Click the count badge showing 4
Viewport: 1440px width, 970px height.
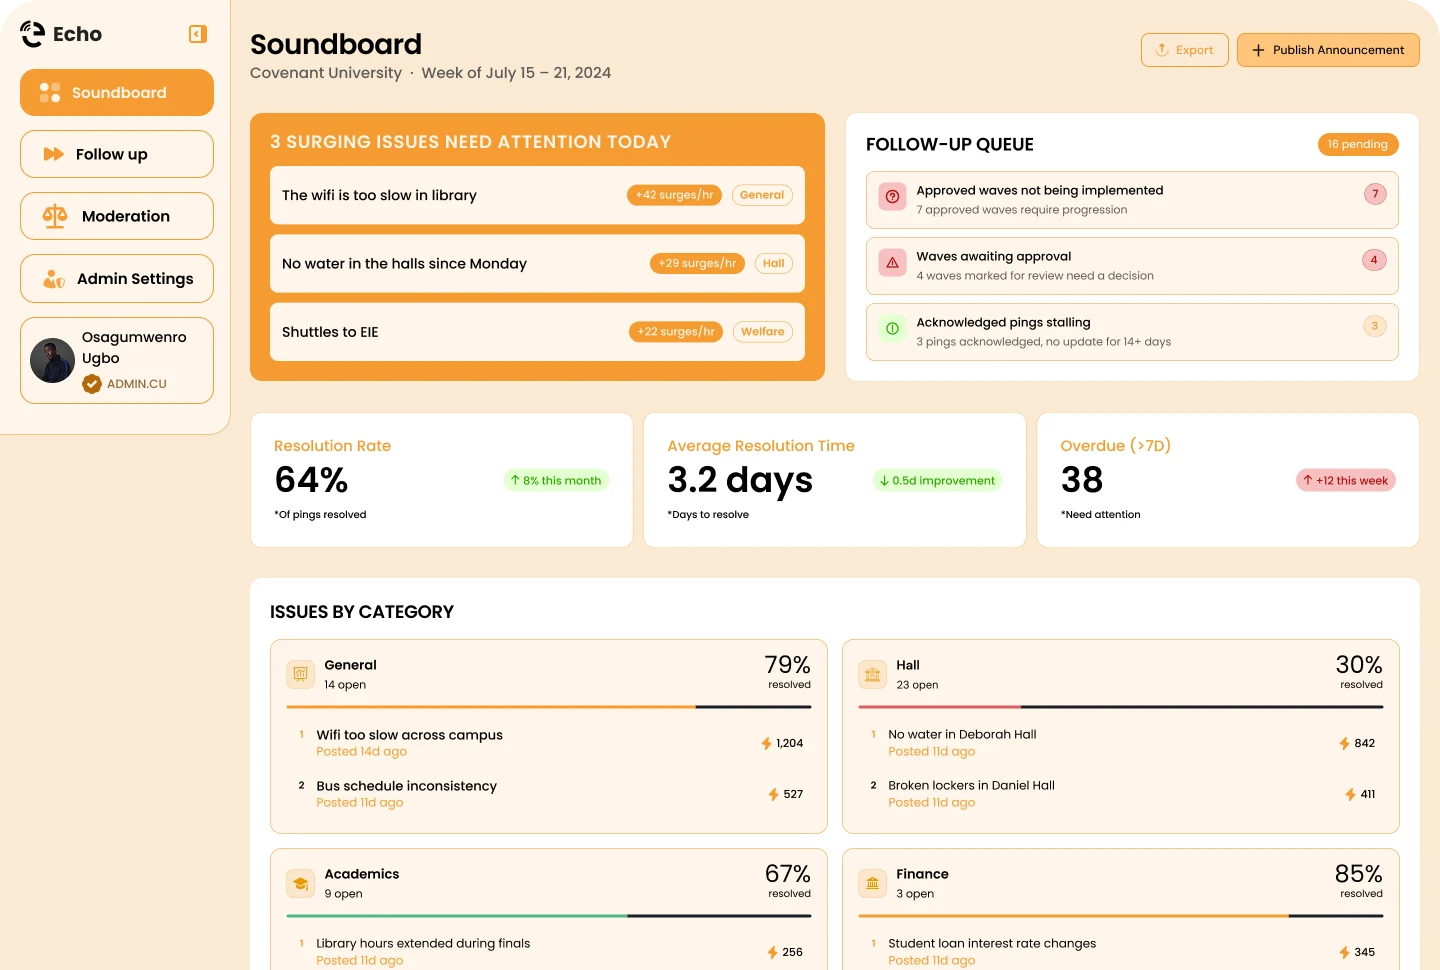pyautogui.click(x=1374, y=260)
